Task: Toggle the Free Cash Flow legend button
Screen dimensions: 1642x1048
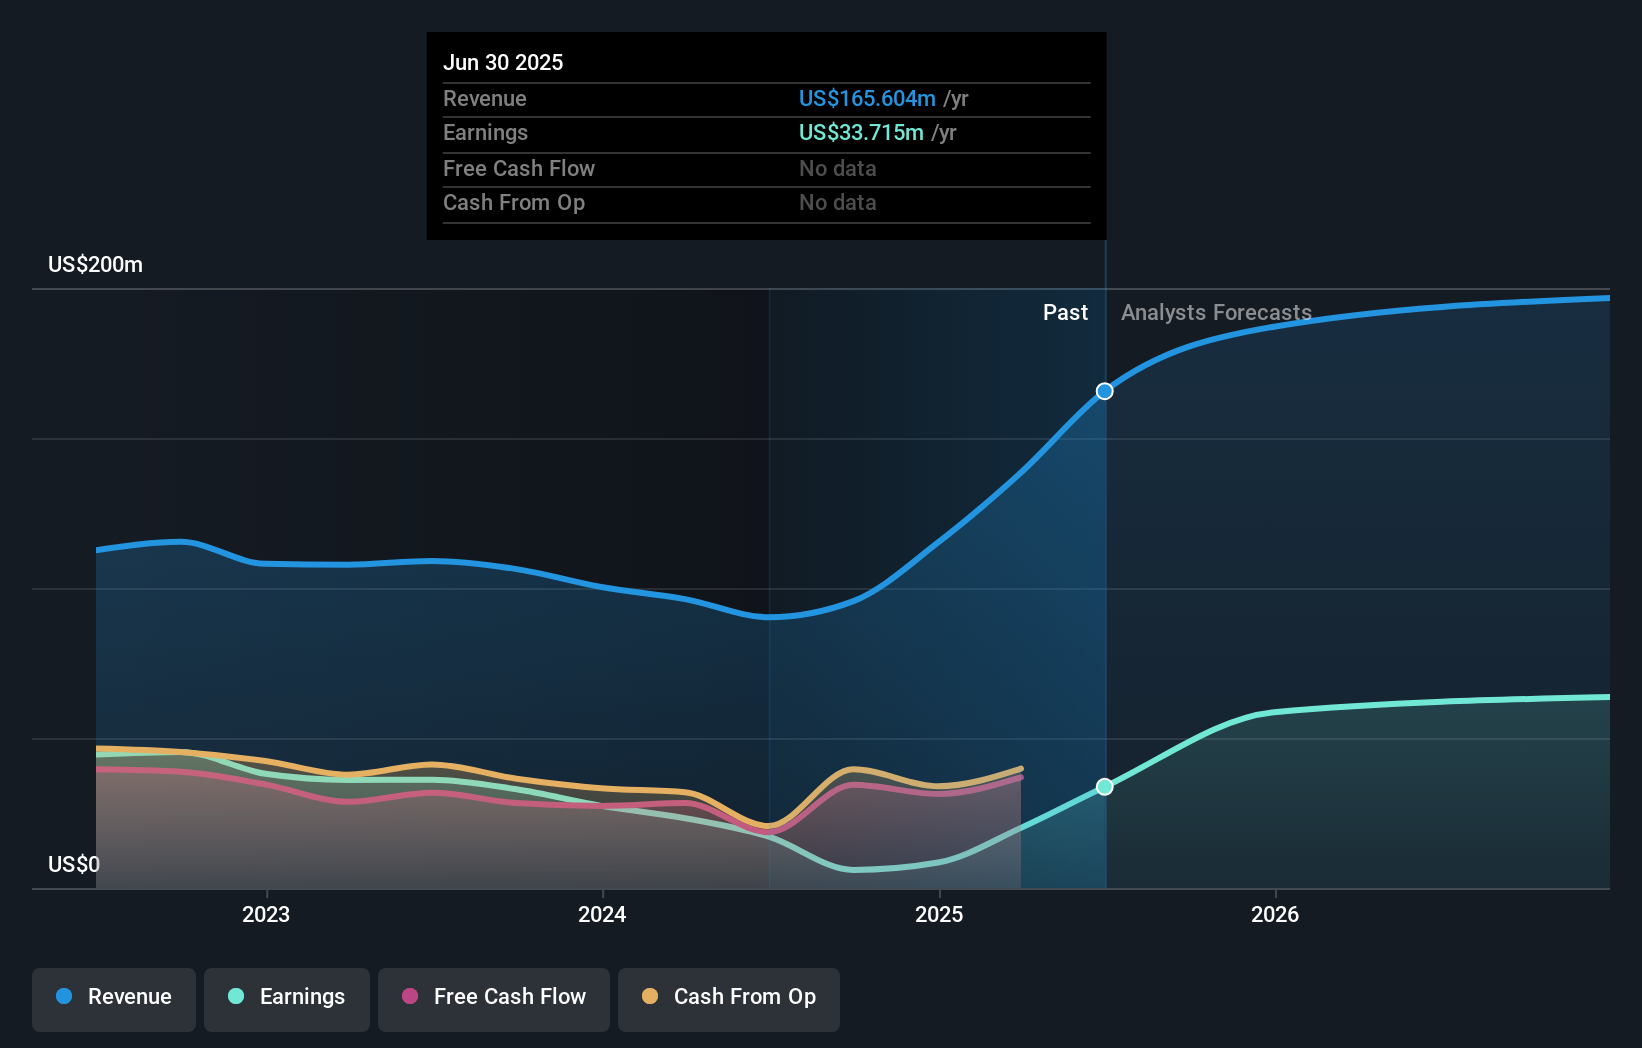Action: (x=494, y=999)
